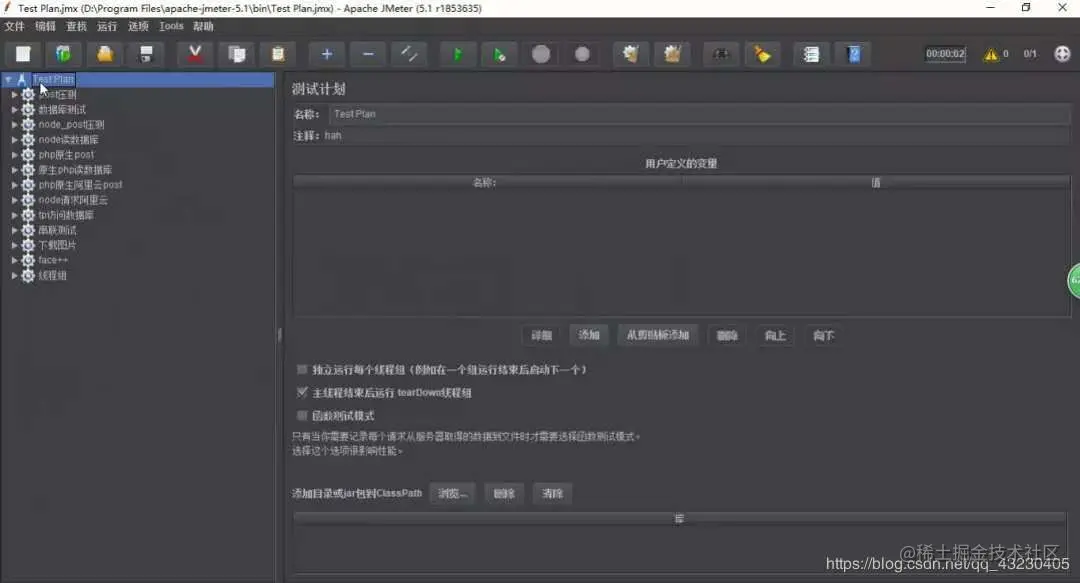The image size is (1080, 583).
Task: Collapse all nodes with the minus icon
Action: point(368,54)
